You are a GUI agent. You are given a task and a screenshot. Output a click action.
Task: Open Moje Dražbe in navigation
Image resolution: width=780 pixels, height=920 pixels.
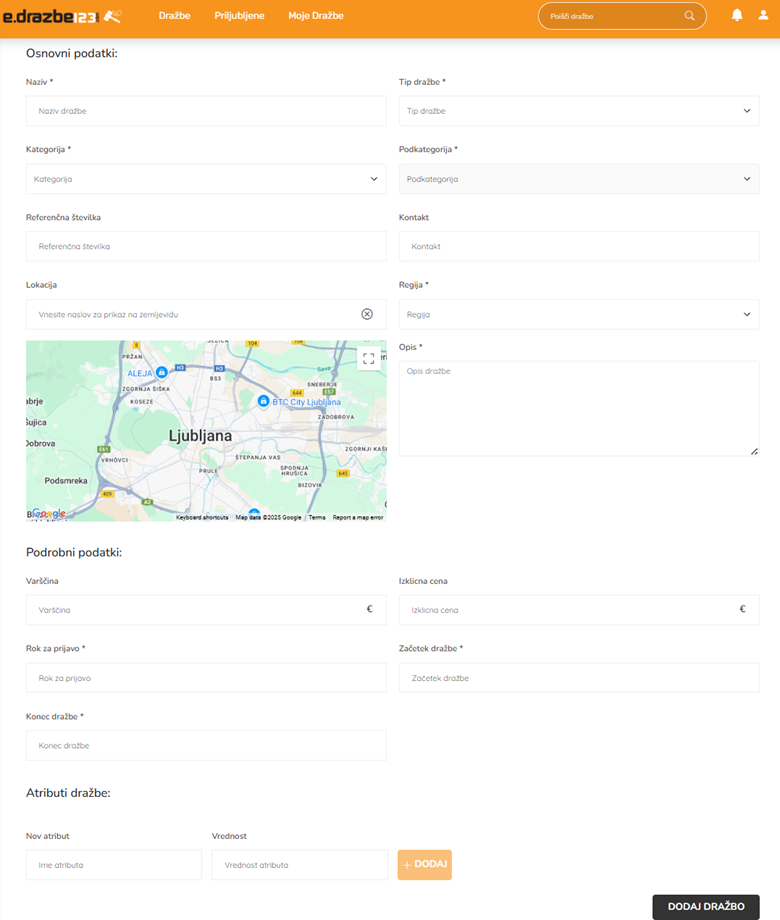316,16
